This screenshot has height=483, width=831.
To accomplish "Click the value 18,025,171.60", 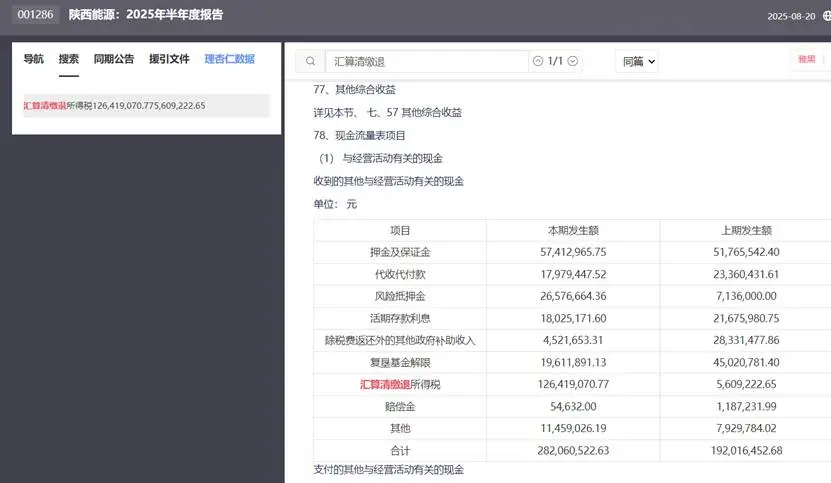I will (573, 319).
